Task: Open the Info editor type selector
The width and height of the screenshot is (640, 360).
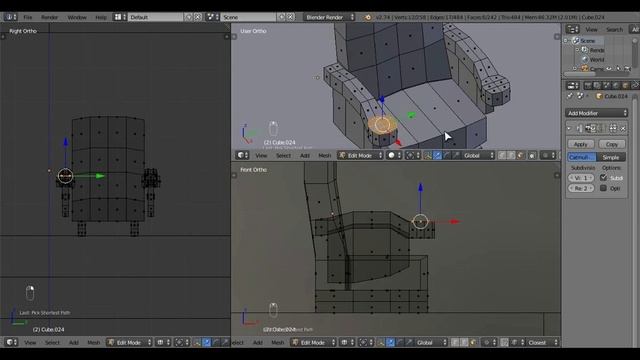Action: (10, 17)
